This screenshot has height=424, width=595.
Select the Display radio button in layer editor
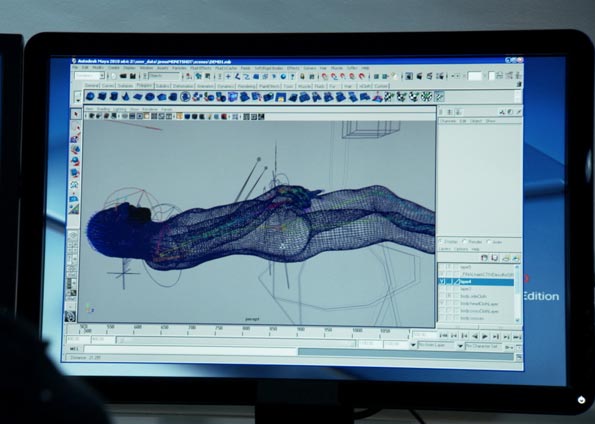tap(441, 241)
